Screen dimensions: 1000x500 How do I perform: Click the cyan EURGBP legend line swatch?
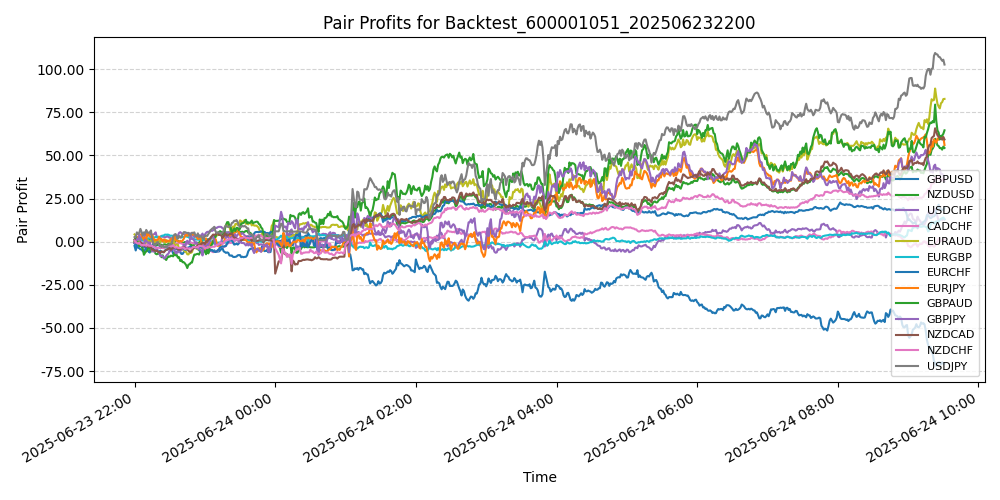pos(908,257)
